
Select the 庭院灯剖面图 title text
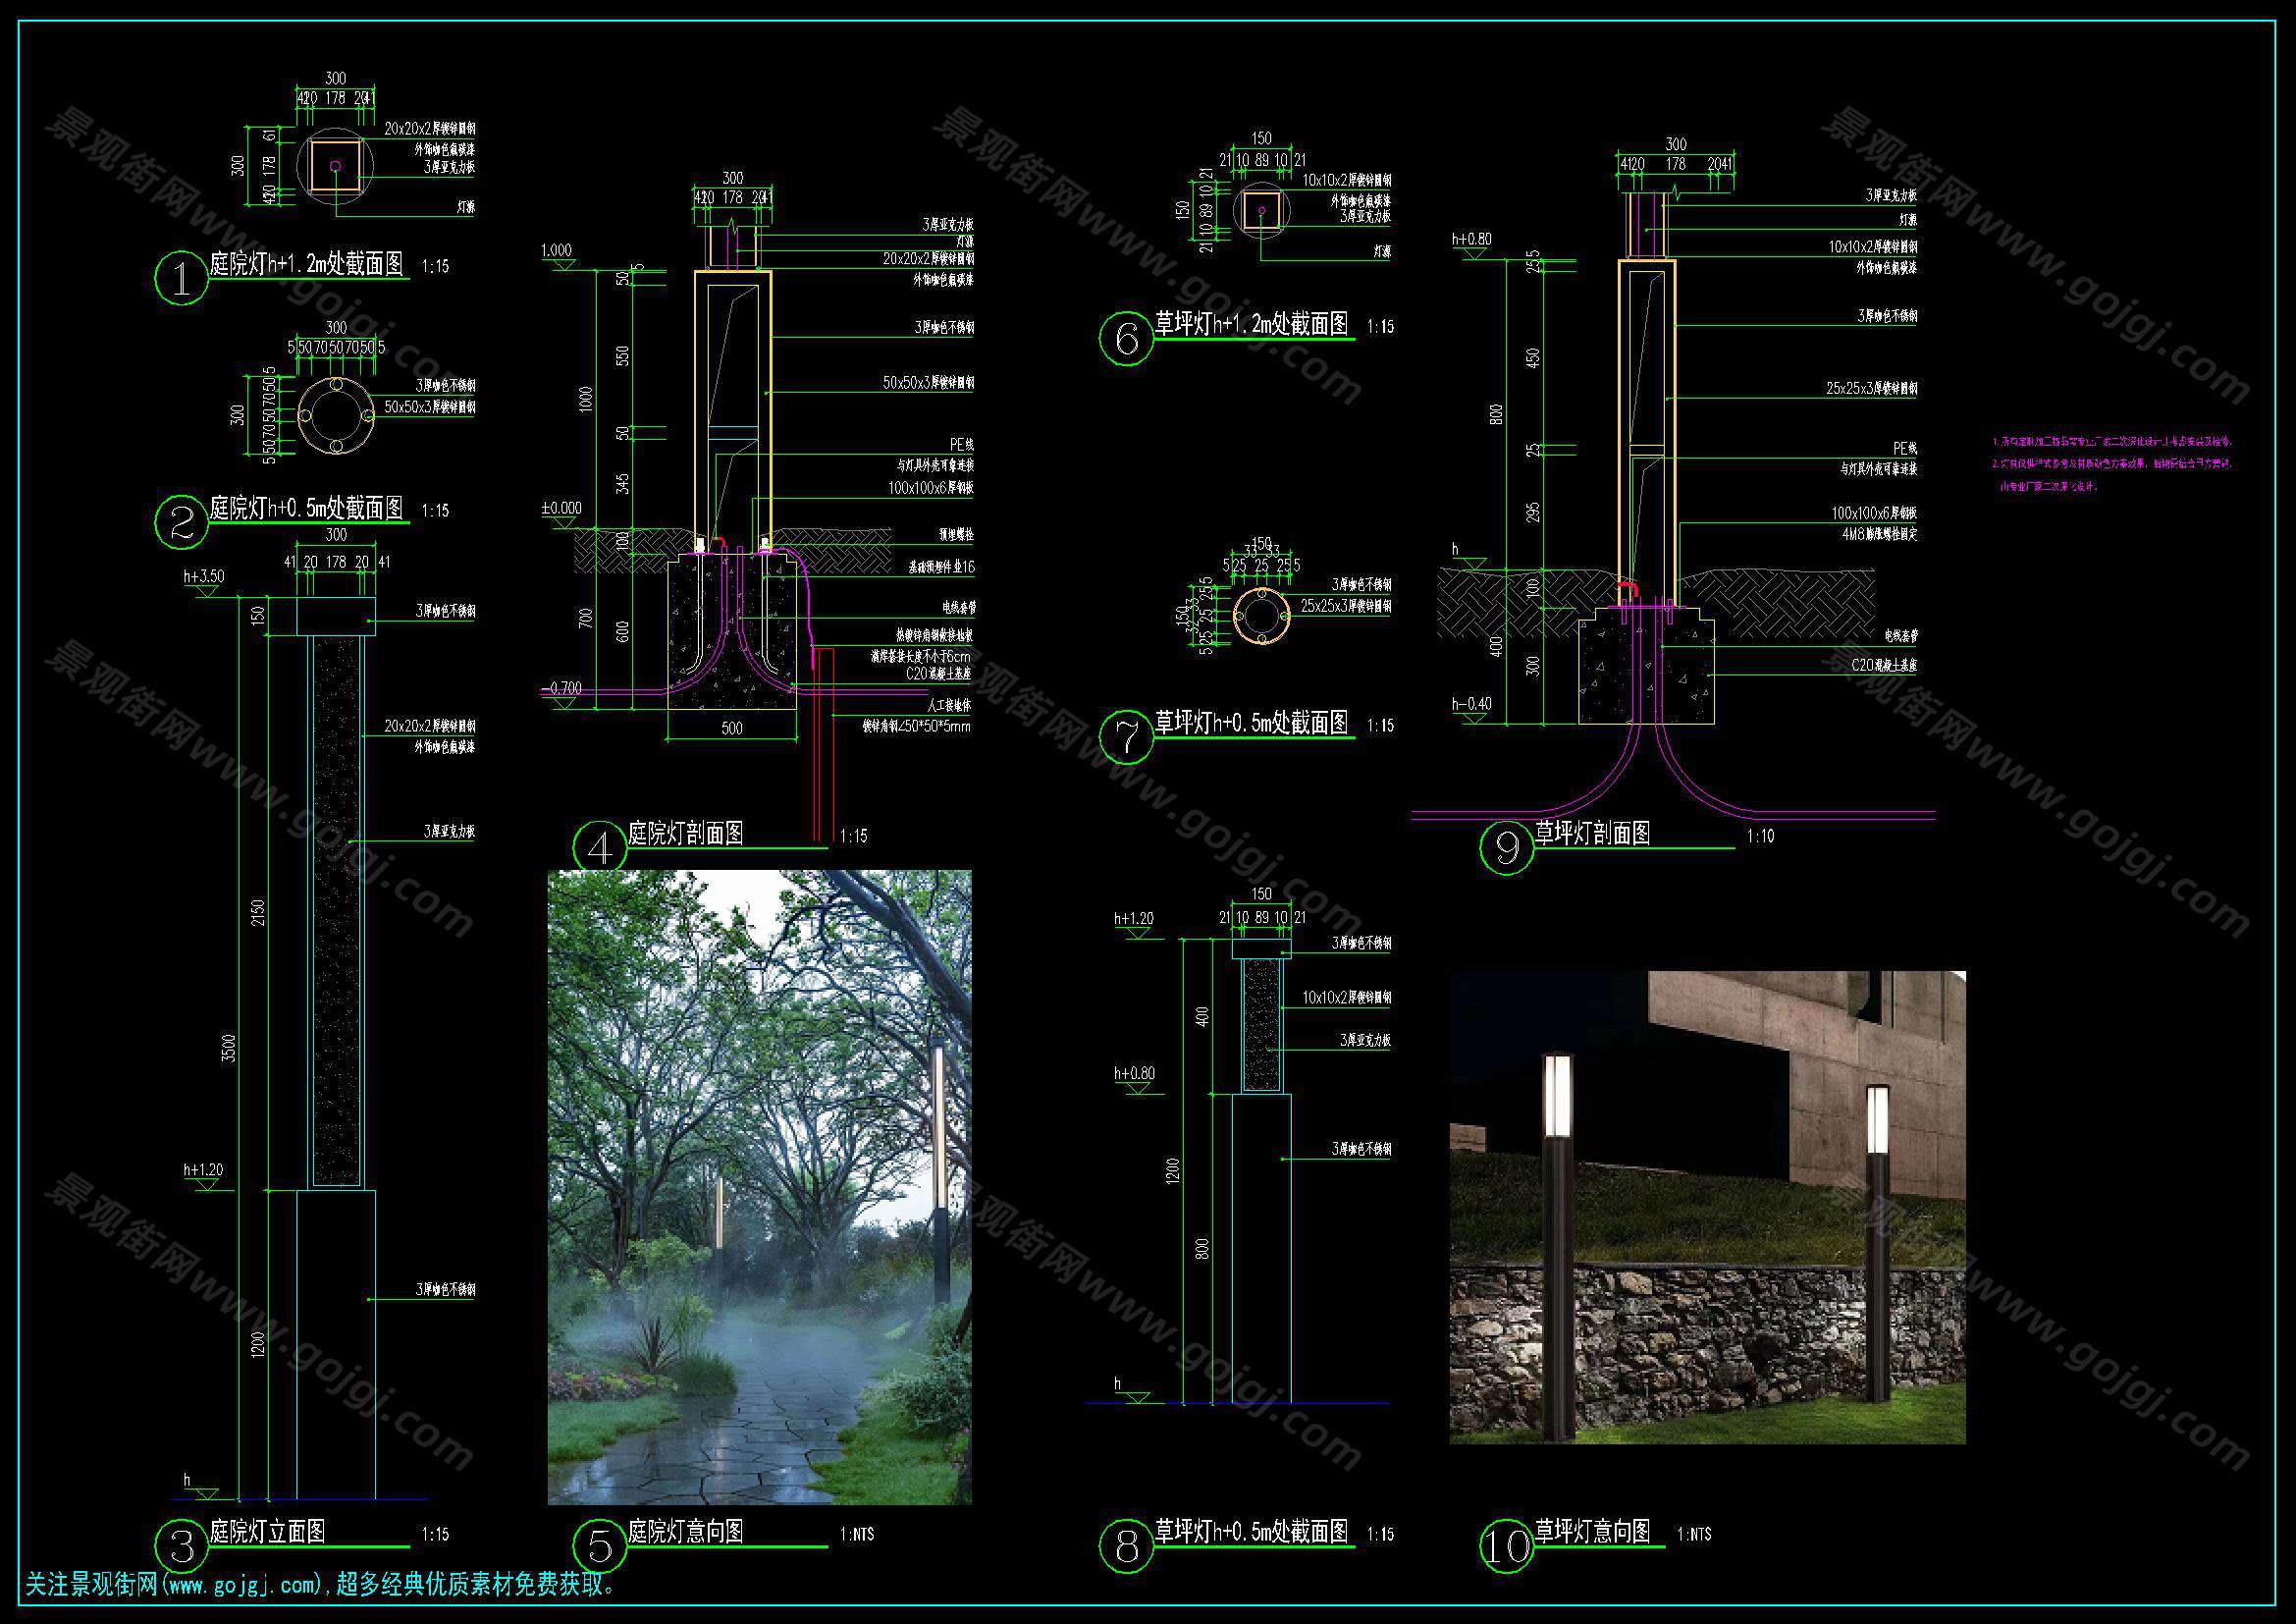686,833
